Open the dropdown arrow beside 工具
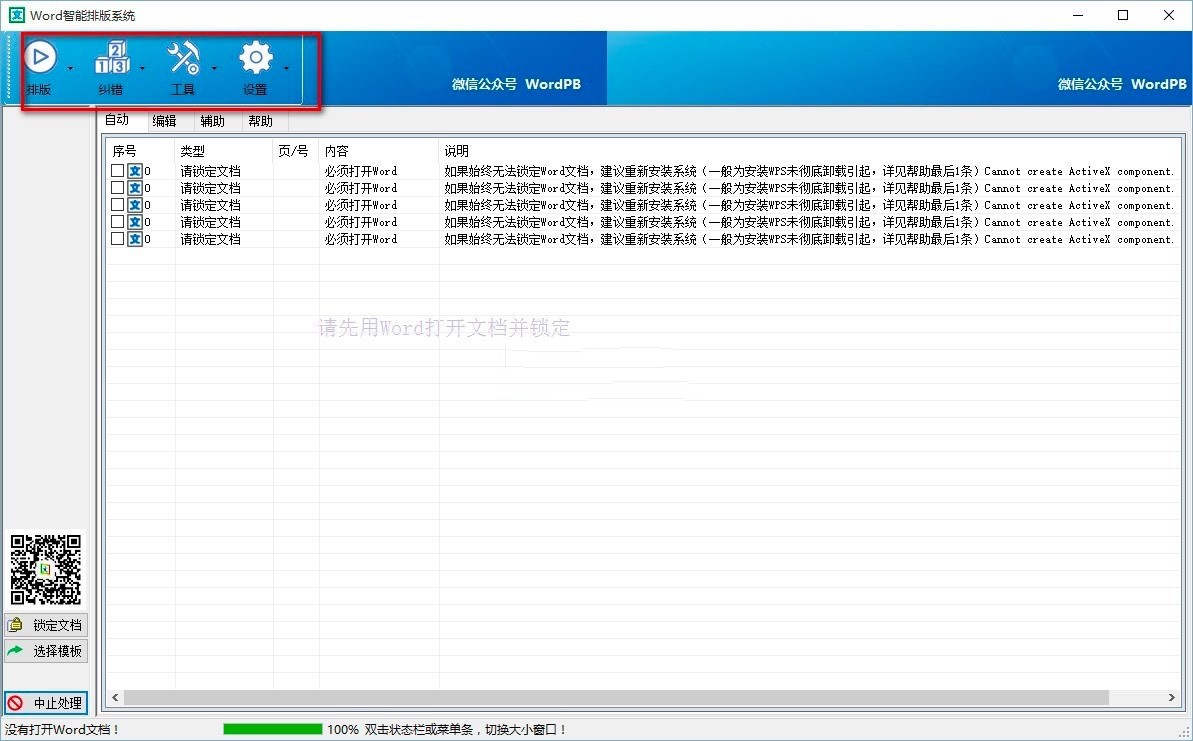The width and height of the screenshot is (1193, 741). coord(215,68)
